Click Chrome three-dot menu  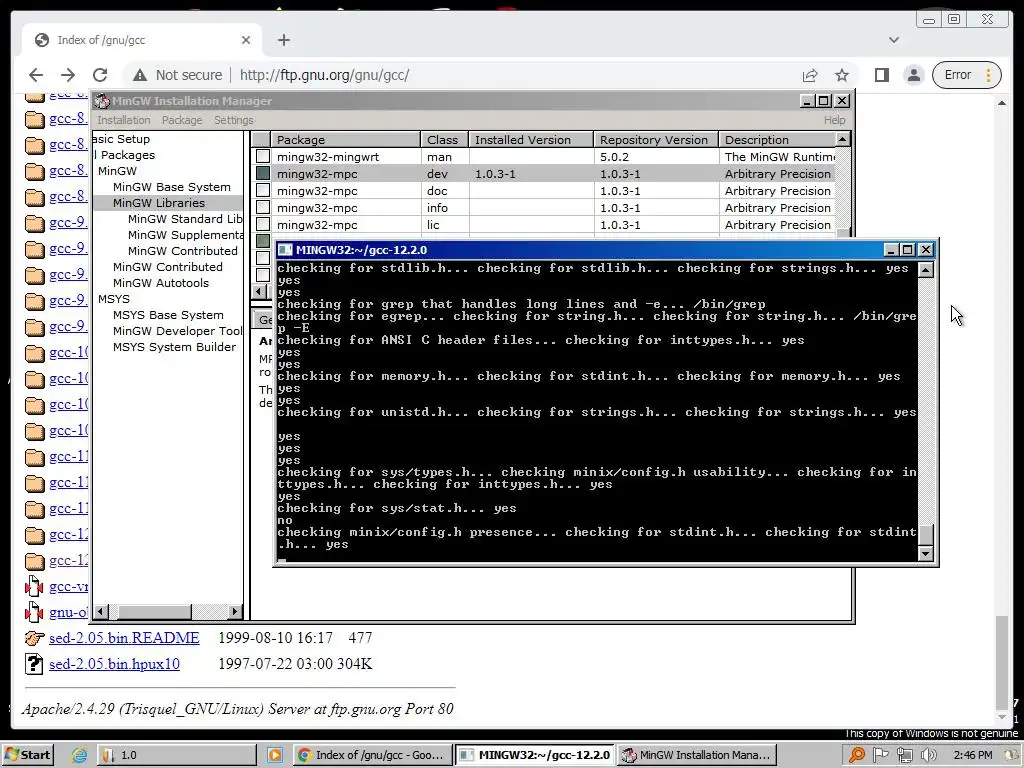(x=989, y=75)
